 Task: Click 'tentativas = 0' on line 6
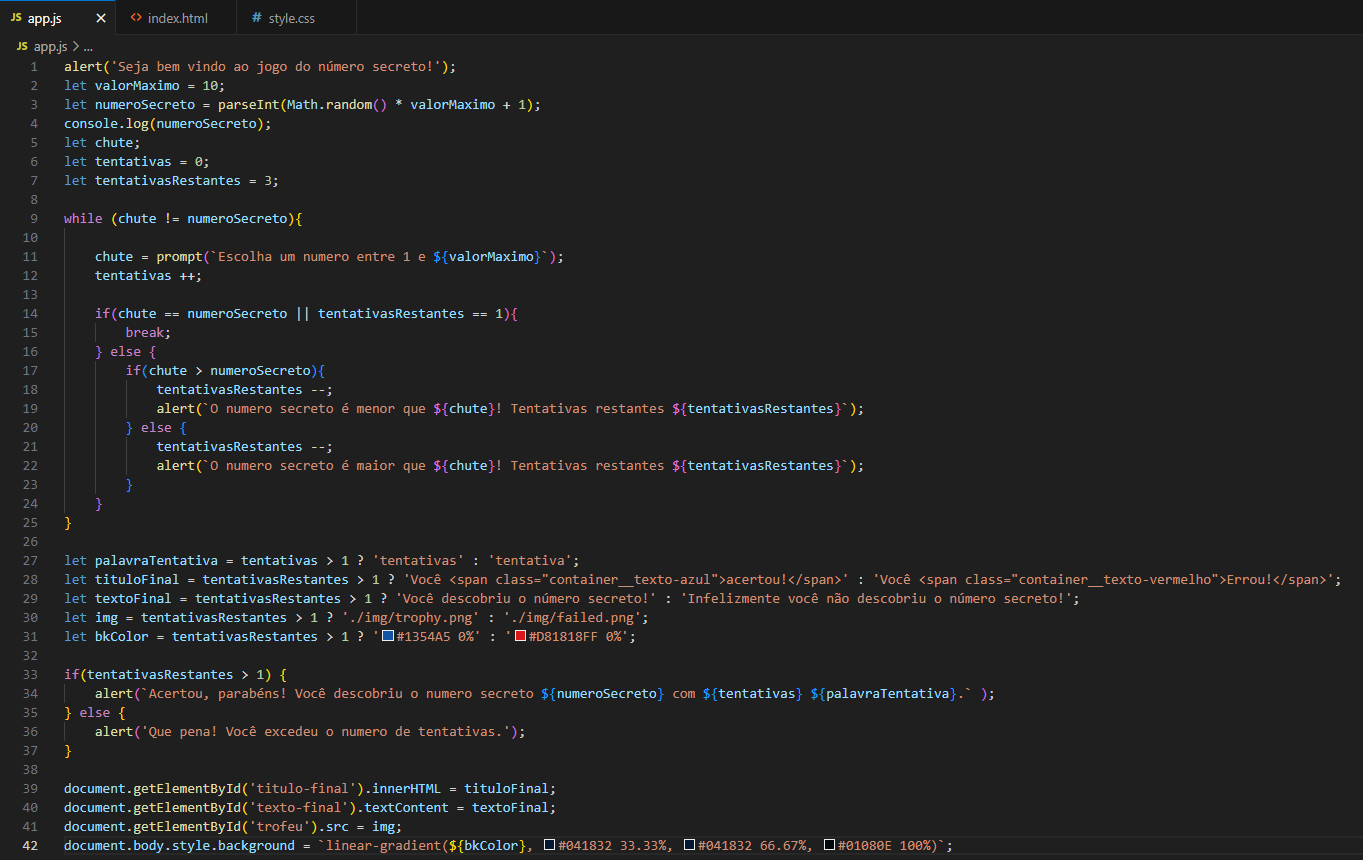pyautogui.click(x=148, y=162)
